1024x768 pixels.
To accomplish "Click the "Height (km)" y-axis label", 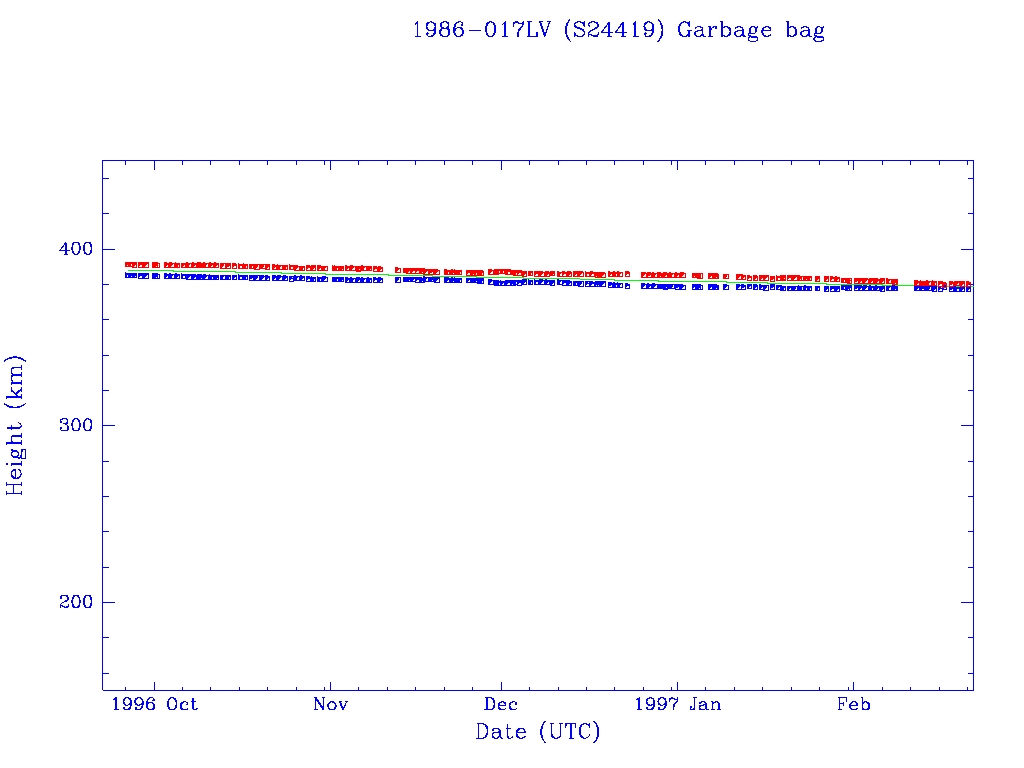I will coord(16,425).
